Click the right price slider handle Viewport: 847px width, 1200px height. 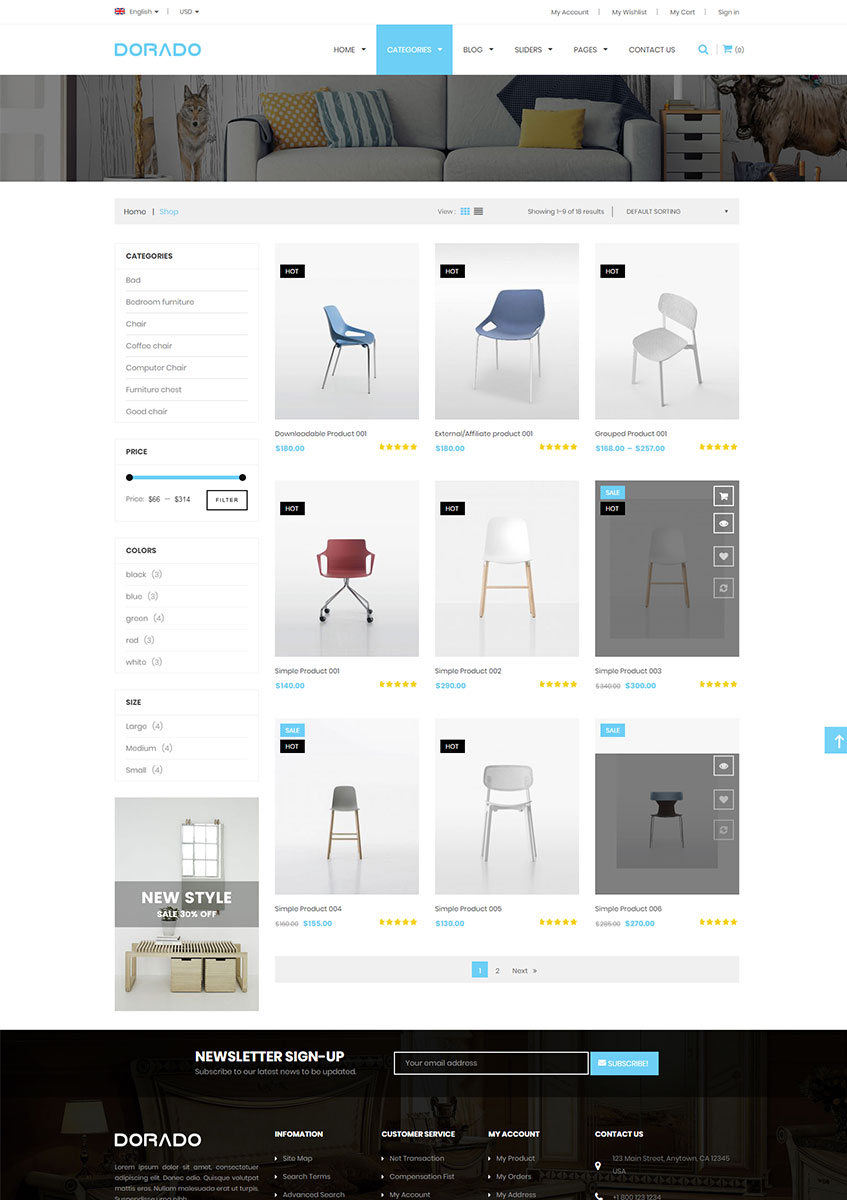(242, 477)
